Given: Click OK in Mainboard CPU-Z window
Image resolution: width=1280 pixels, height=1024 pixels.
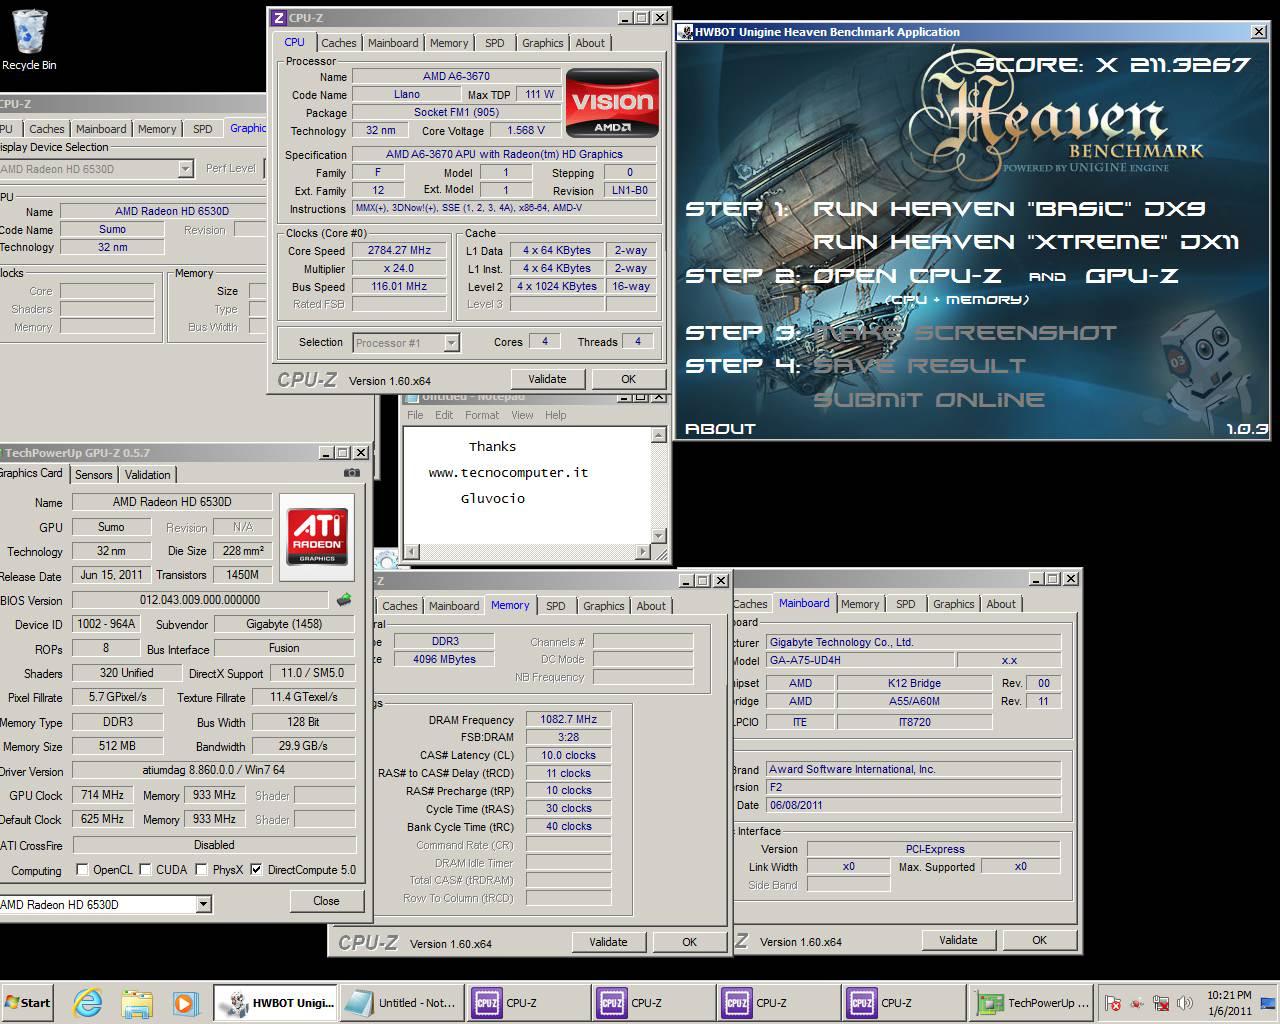Looking at the screenshot, I should coord(1039,940).
